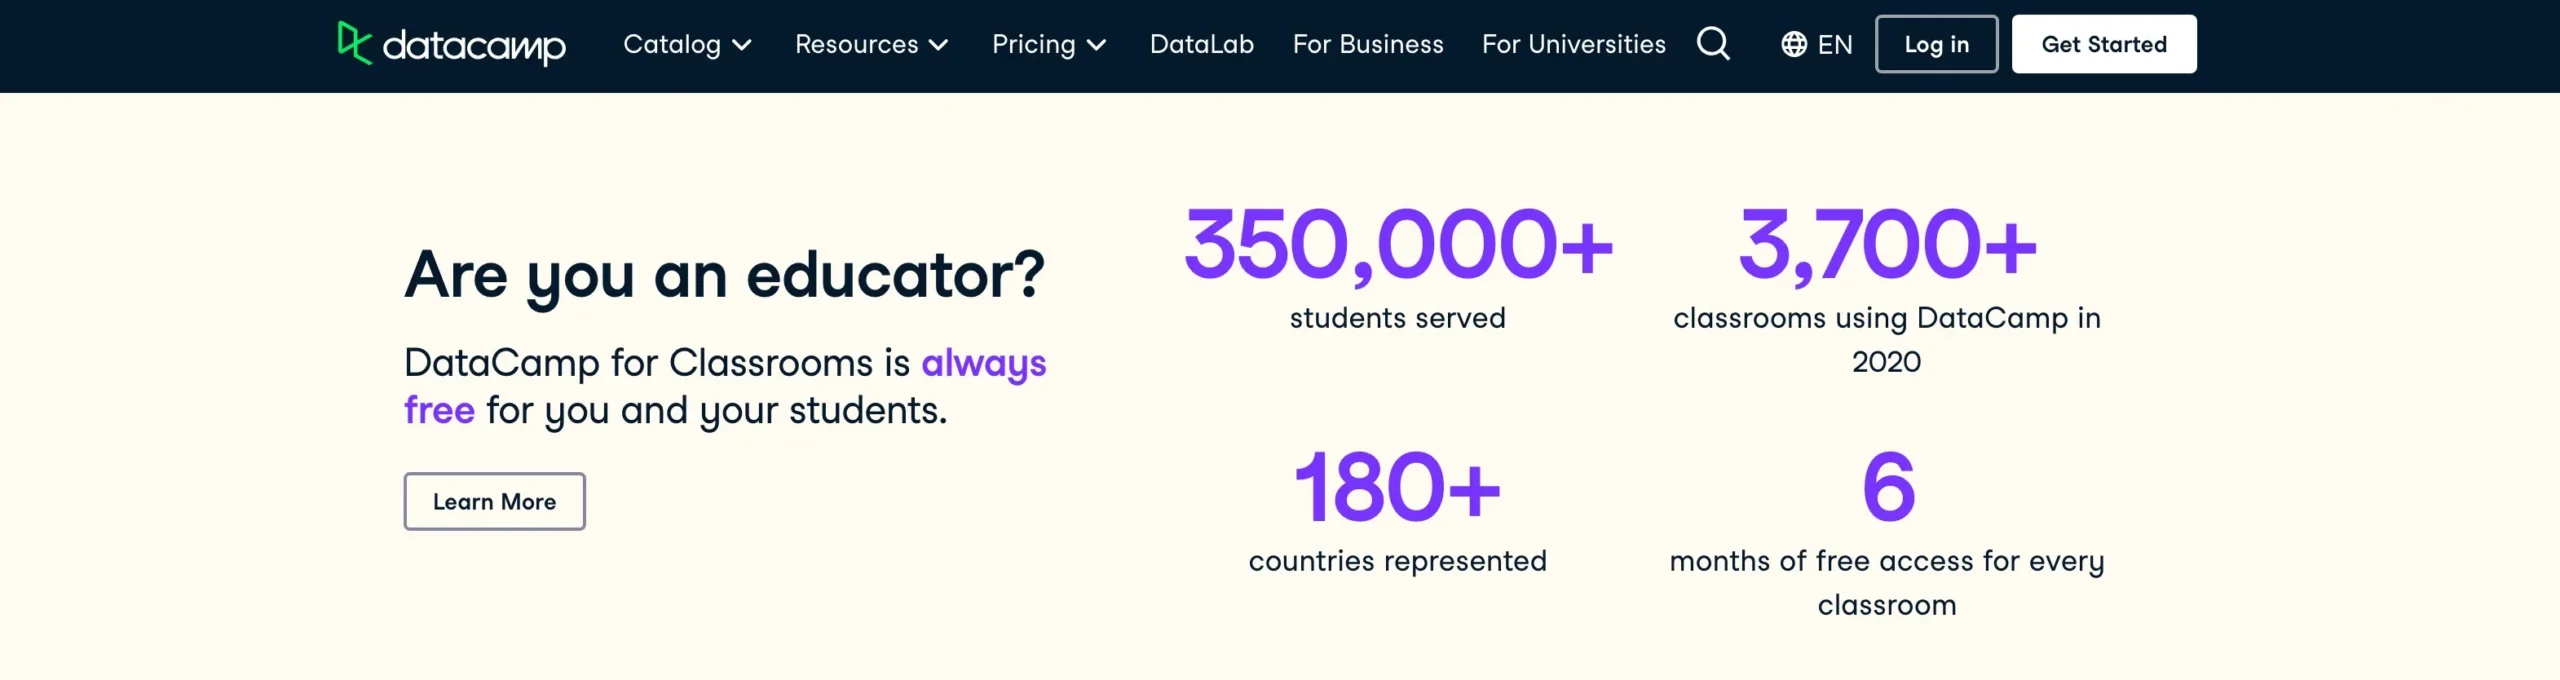The image size is (2560, 680).
Task: Click the 350,000+ students served figure
Action: tap(1397, 244)
